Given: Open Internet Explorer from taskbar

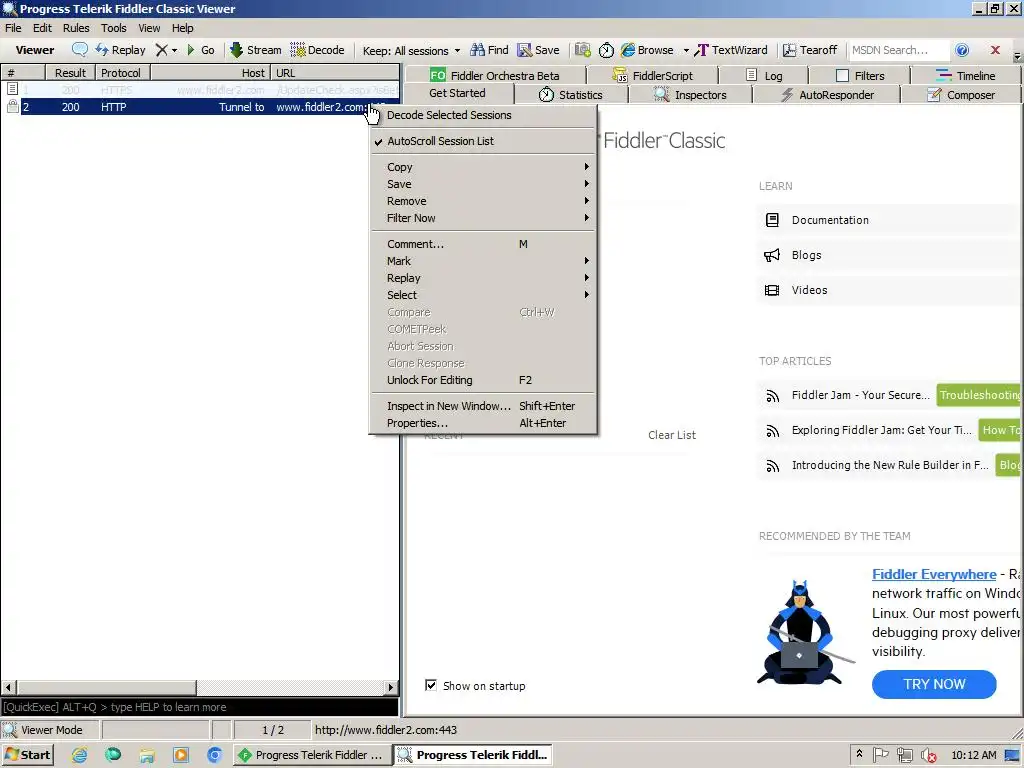Looking at the screenshot, I should [x=79, y=755].
